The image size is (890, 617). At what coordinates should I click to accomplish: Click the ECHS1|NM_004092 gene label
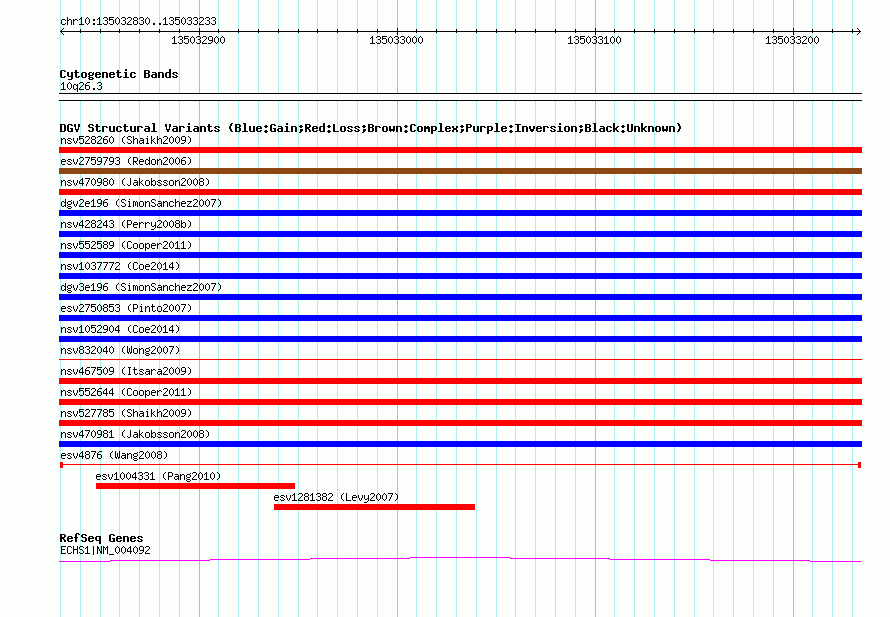pos(105,550)
